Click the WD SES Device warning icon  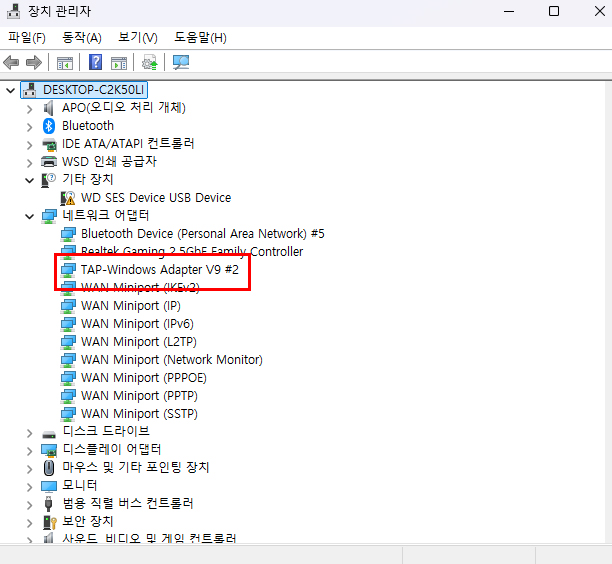[68, 198]
